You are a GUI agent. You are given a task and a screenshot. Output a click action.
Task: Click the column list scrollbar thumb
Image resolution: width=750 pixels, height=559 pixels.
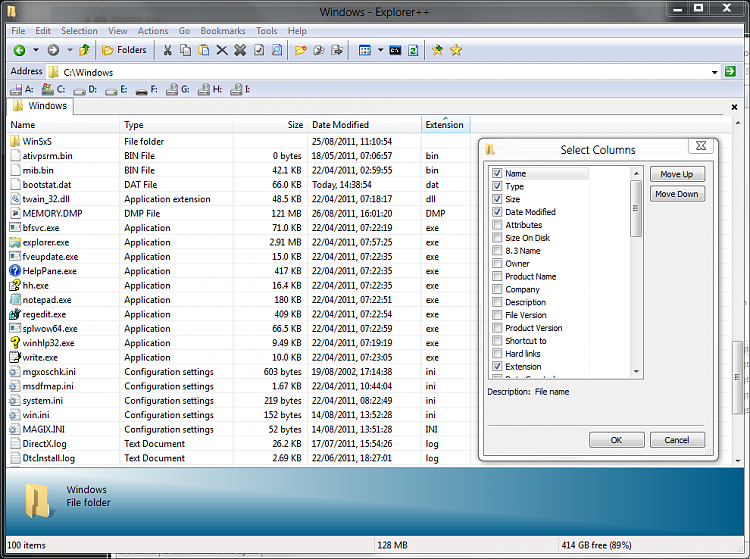point(636,208)
